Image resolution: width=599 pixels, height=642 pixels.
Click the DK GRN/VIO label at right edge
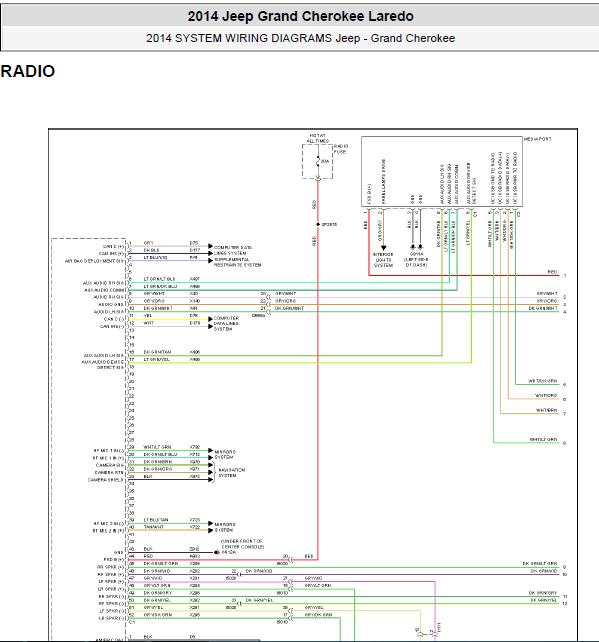pos(544,571)
